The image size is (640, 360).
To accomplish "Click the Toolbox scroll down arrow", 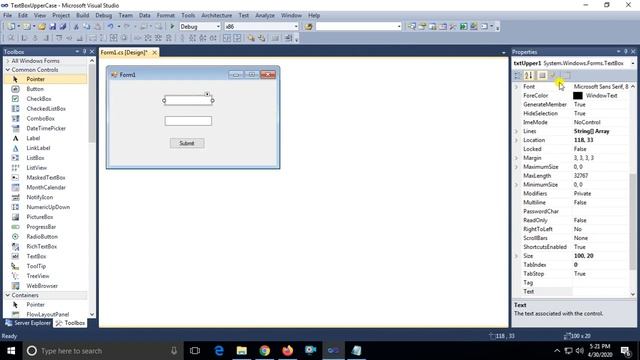I will click(x=92, y=314).
